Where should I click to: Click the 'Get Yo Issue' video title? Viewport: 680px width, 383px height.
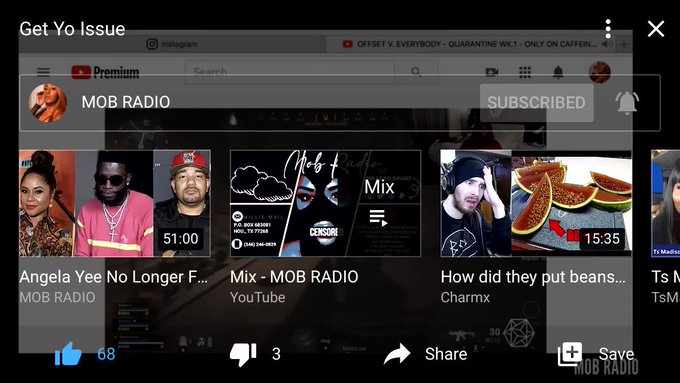pyautogui.click(x=72, y=29)
